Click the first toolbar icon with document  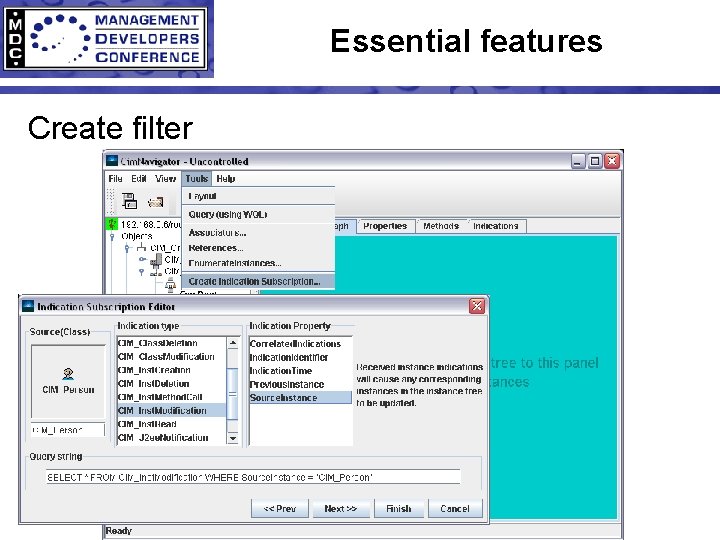pyautogui.click(x=129, y=201)
